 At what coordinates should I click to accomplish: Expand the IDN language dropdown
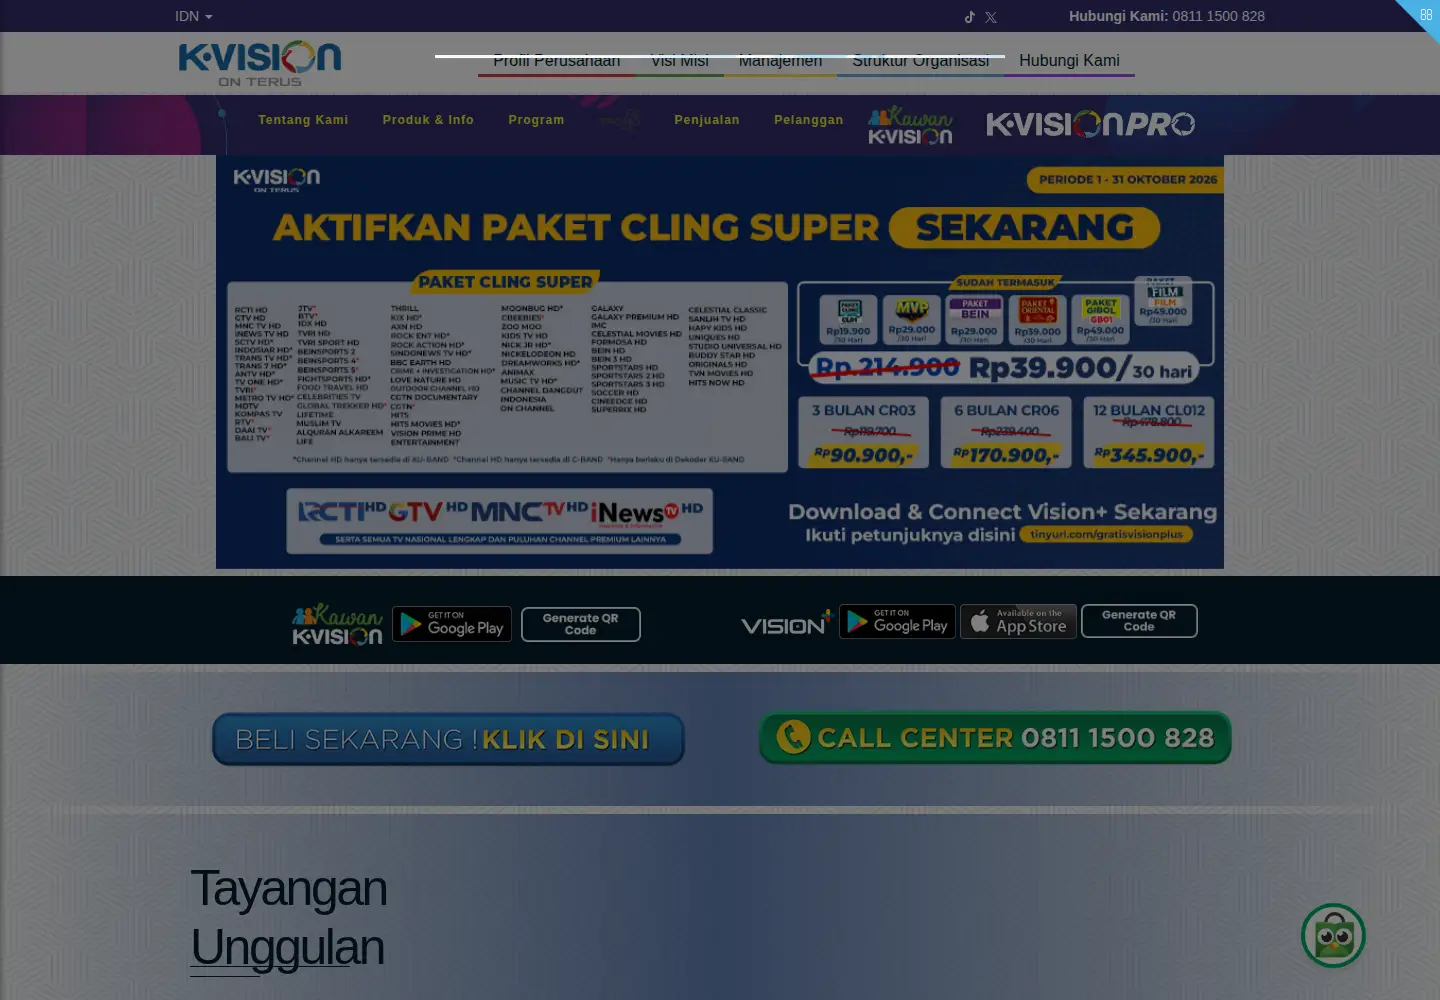pos(193,16)
